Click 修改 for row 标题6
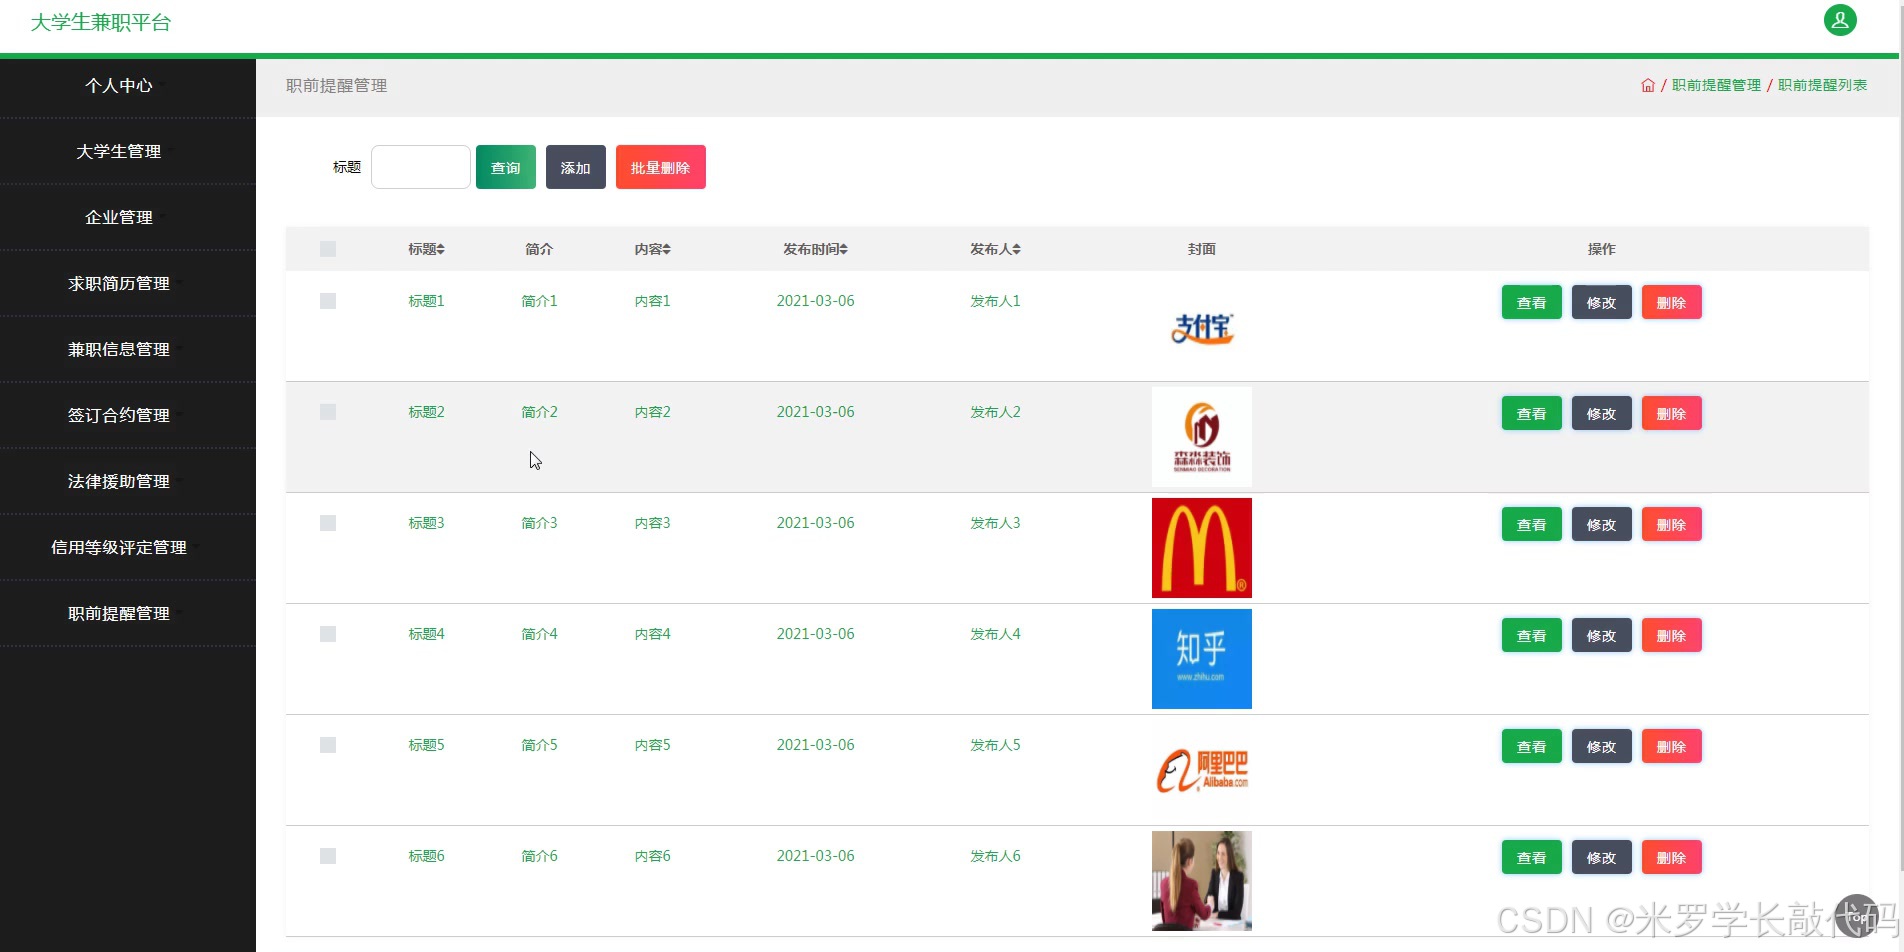The height and width of the screenshot is (952, 1904). point(1602,857)
